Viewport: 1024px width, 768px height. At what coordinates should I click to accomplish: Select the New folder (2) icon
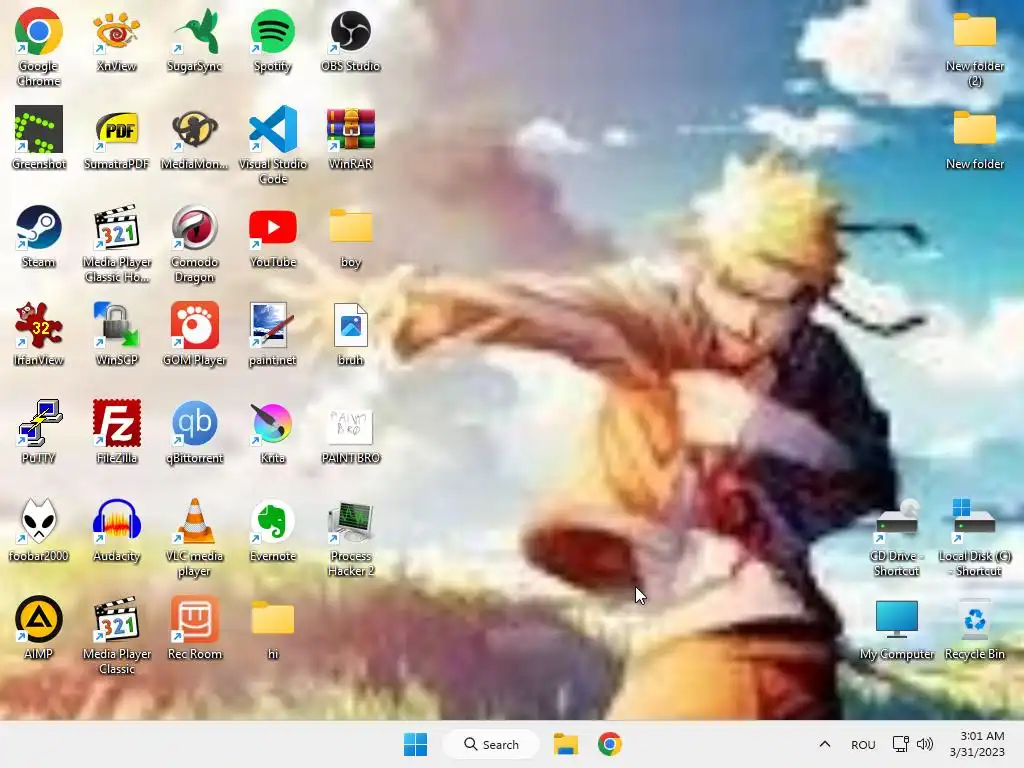point(974,30)
